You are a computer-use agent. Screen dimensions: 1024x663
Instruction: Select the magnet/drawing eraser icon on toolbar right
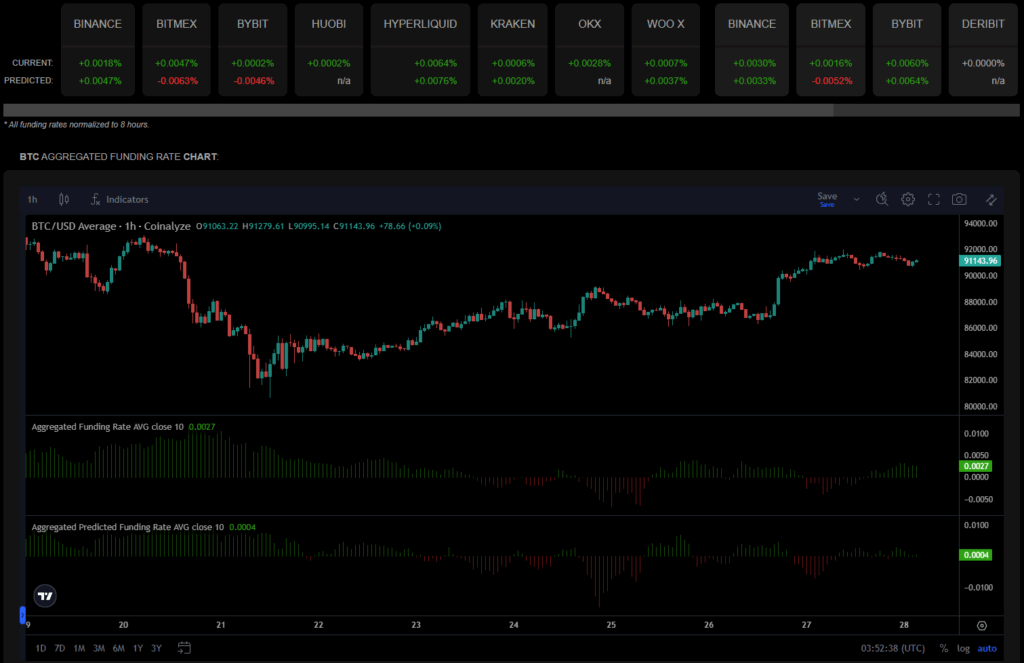point(990,199)
